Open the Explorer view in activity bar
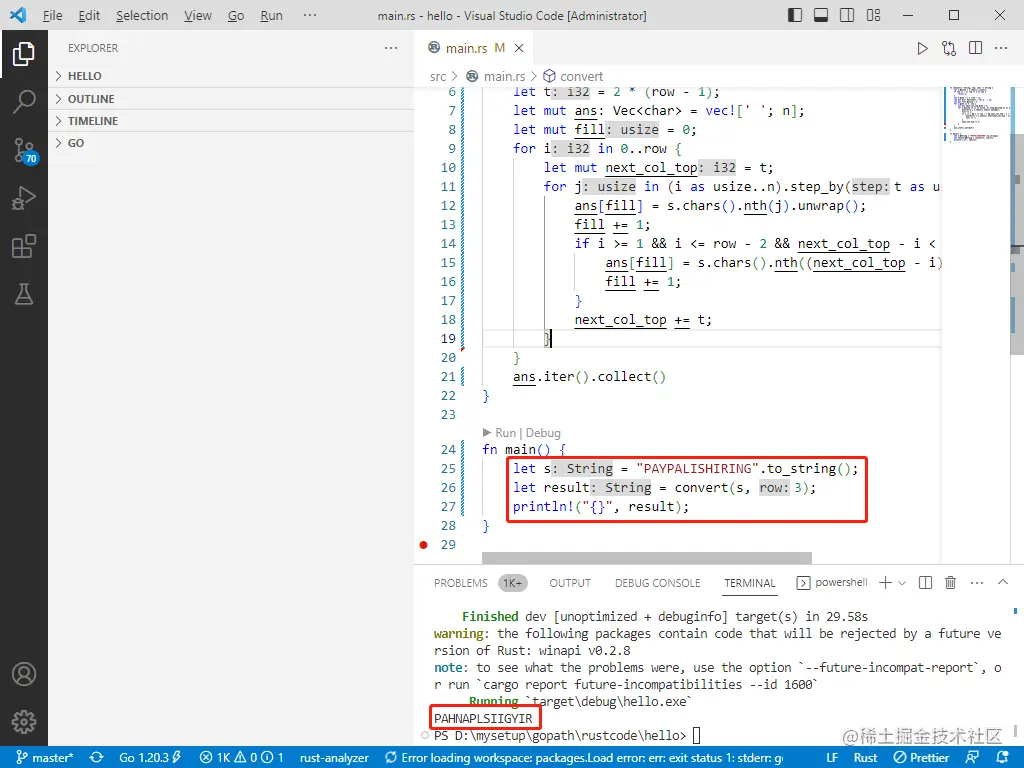1024x768 pixels. pos(24,54)
